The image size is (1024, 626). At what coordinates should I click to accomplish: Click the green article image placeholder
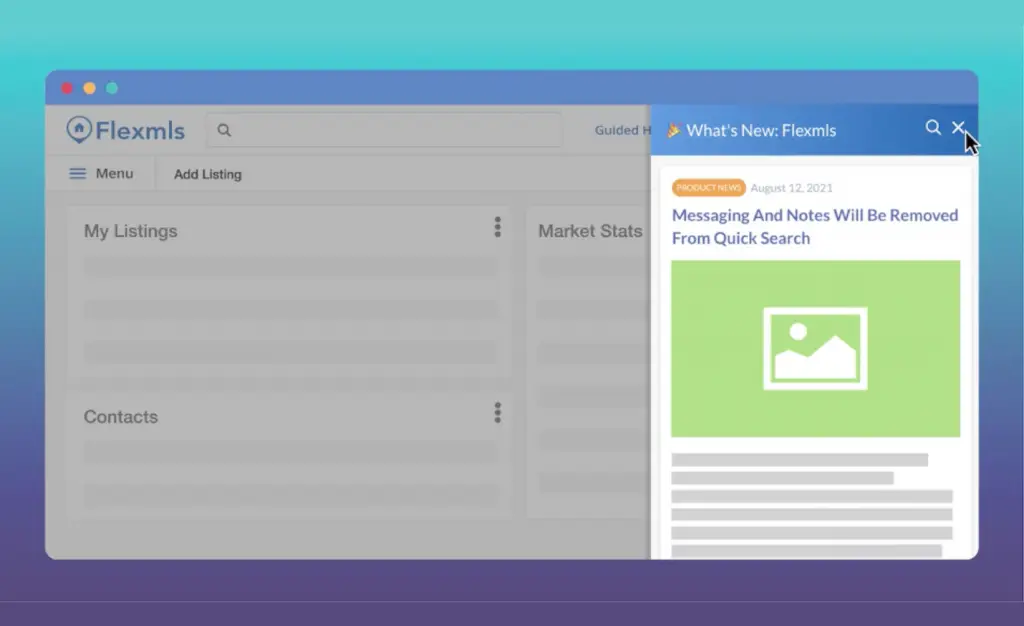coord(815,349)
